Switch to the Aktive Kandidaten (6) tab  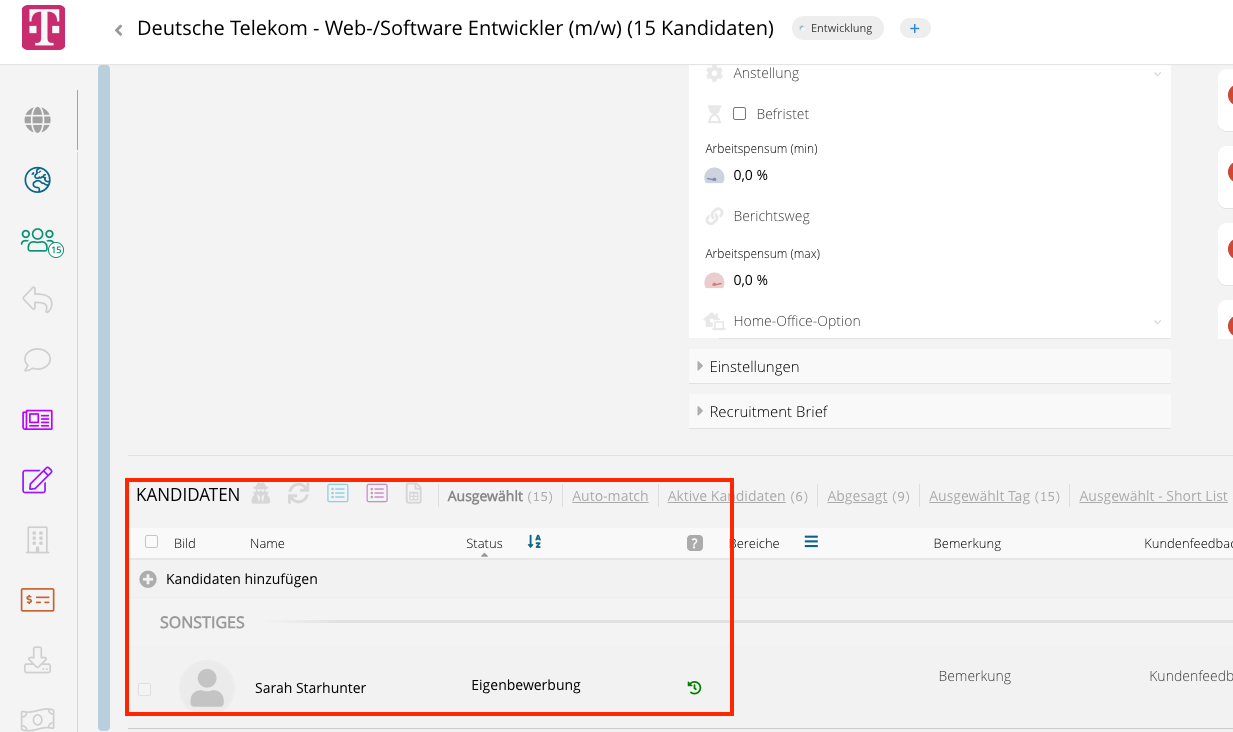[737, 496]
